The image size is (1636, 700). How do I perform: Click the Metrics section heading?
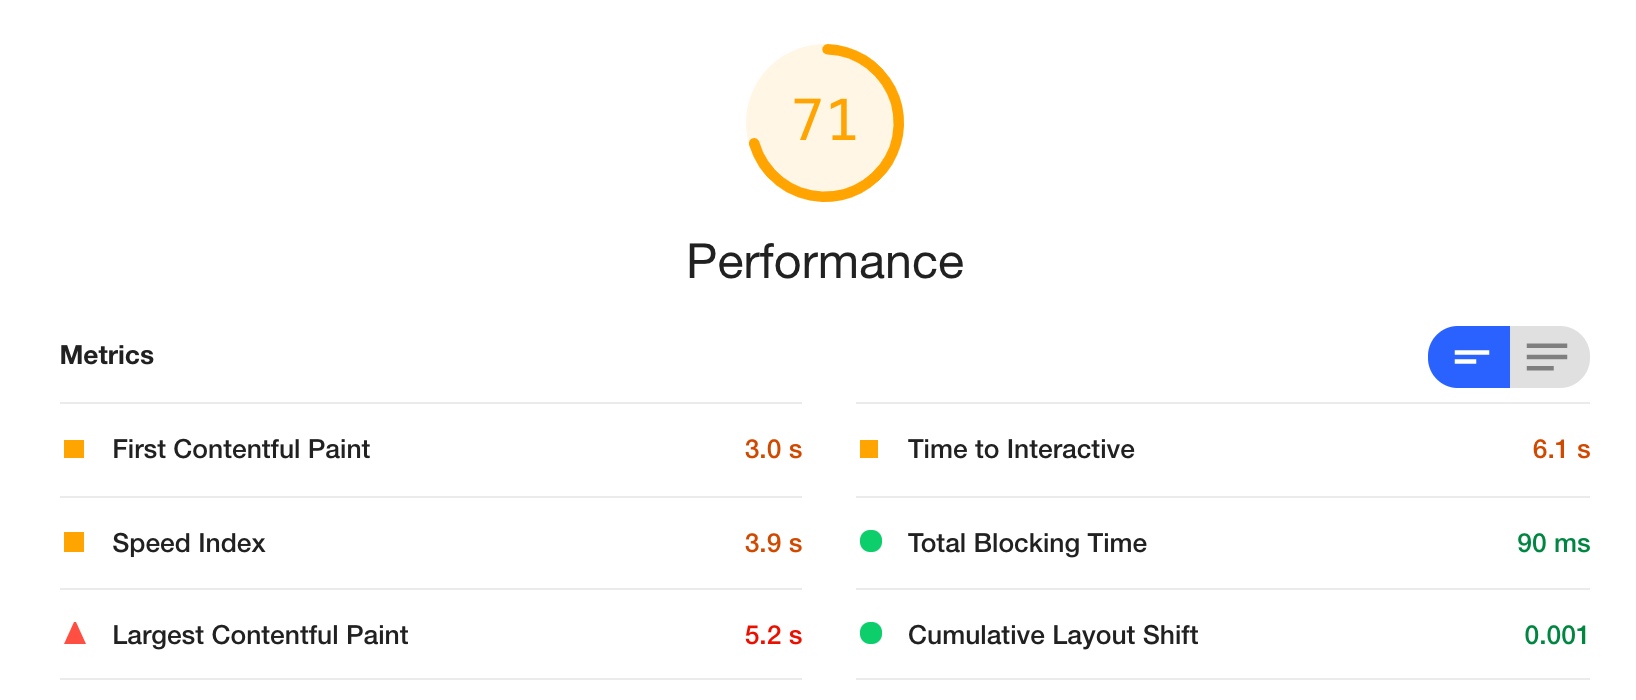(107, 355)
